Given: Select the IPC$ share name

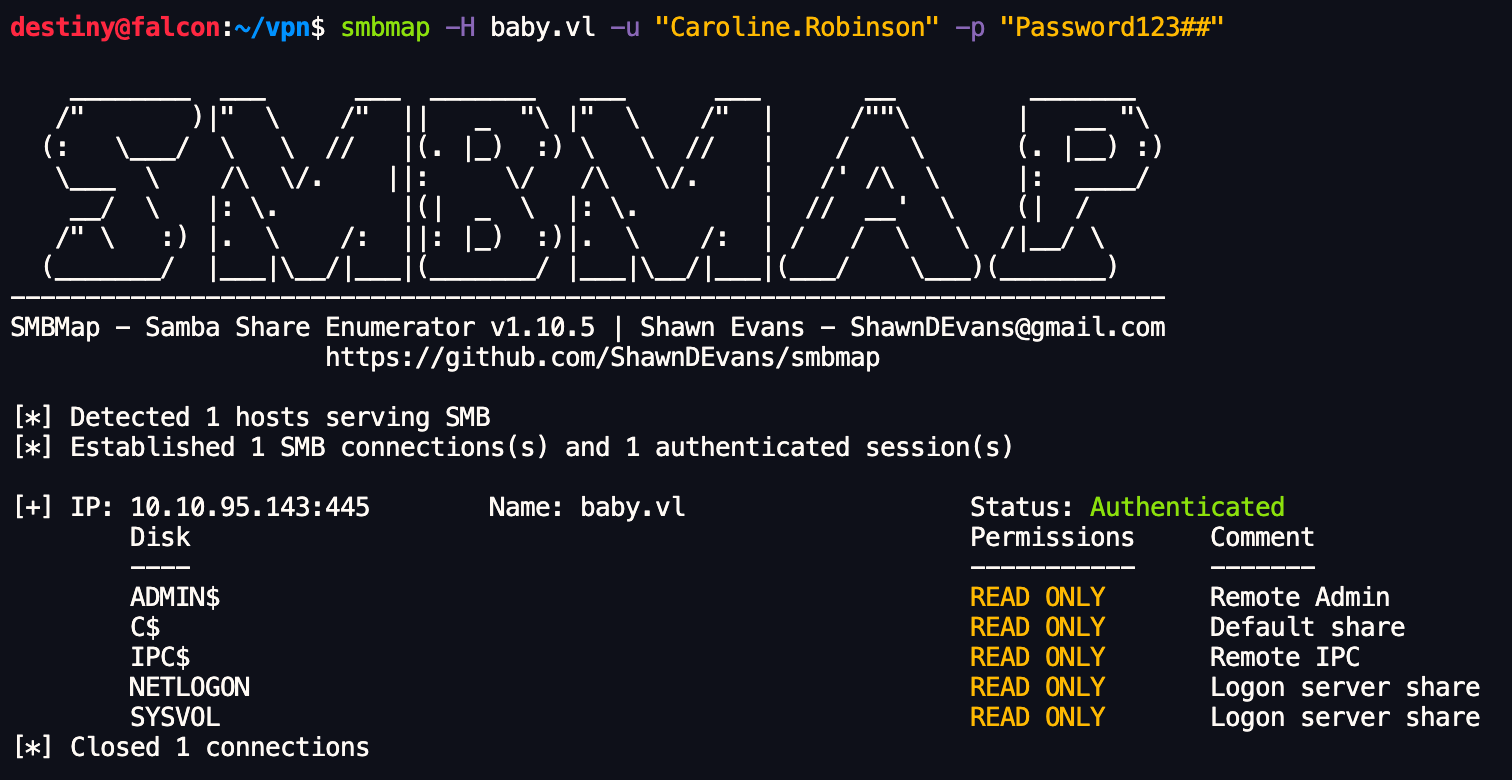Looking at the screenshot, I should click(160, 657).
